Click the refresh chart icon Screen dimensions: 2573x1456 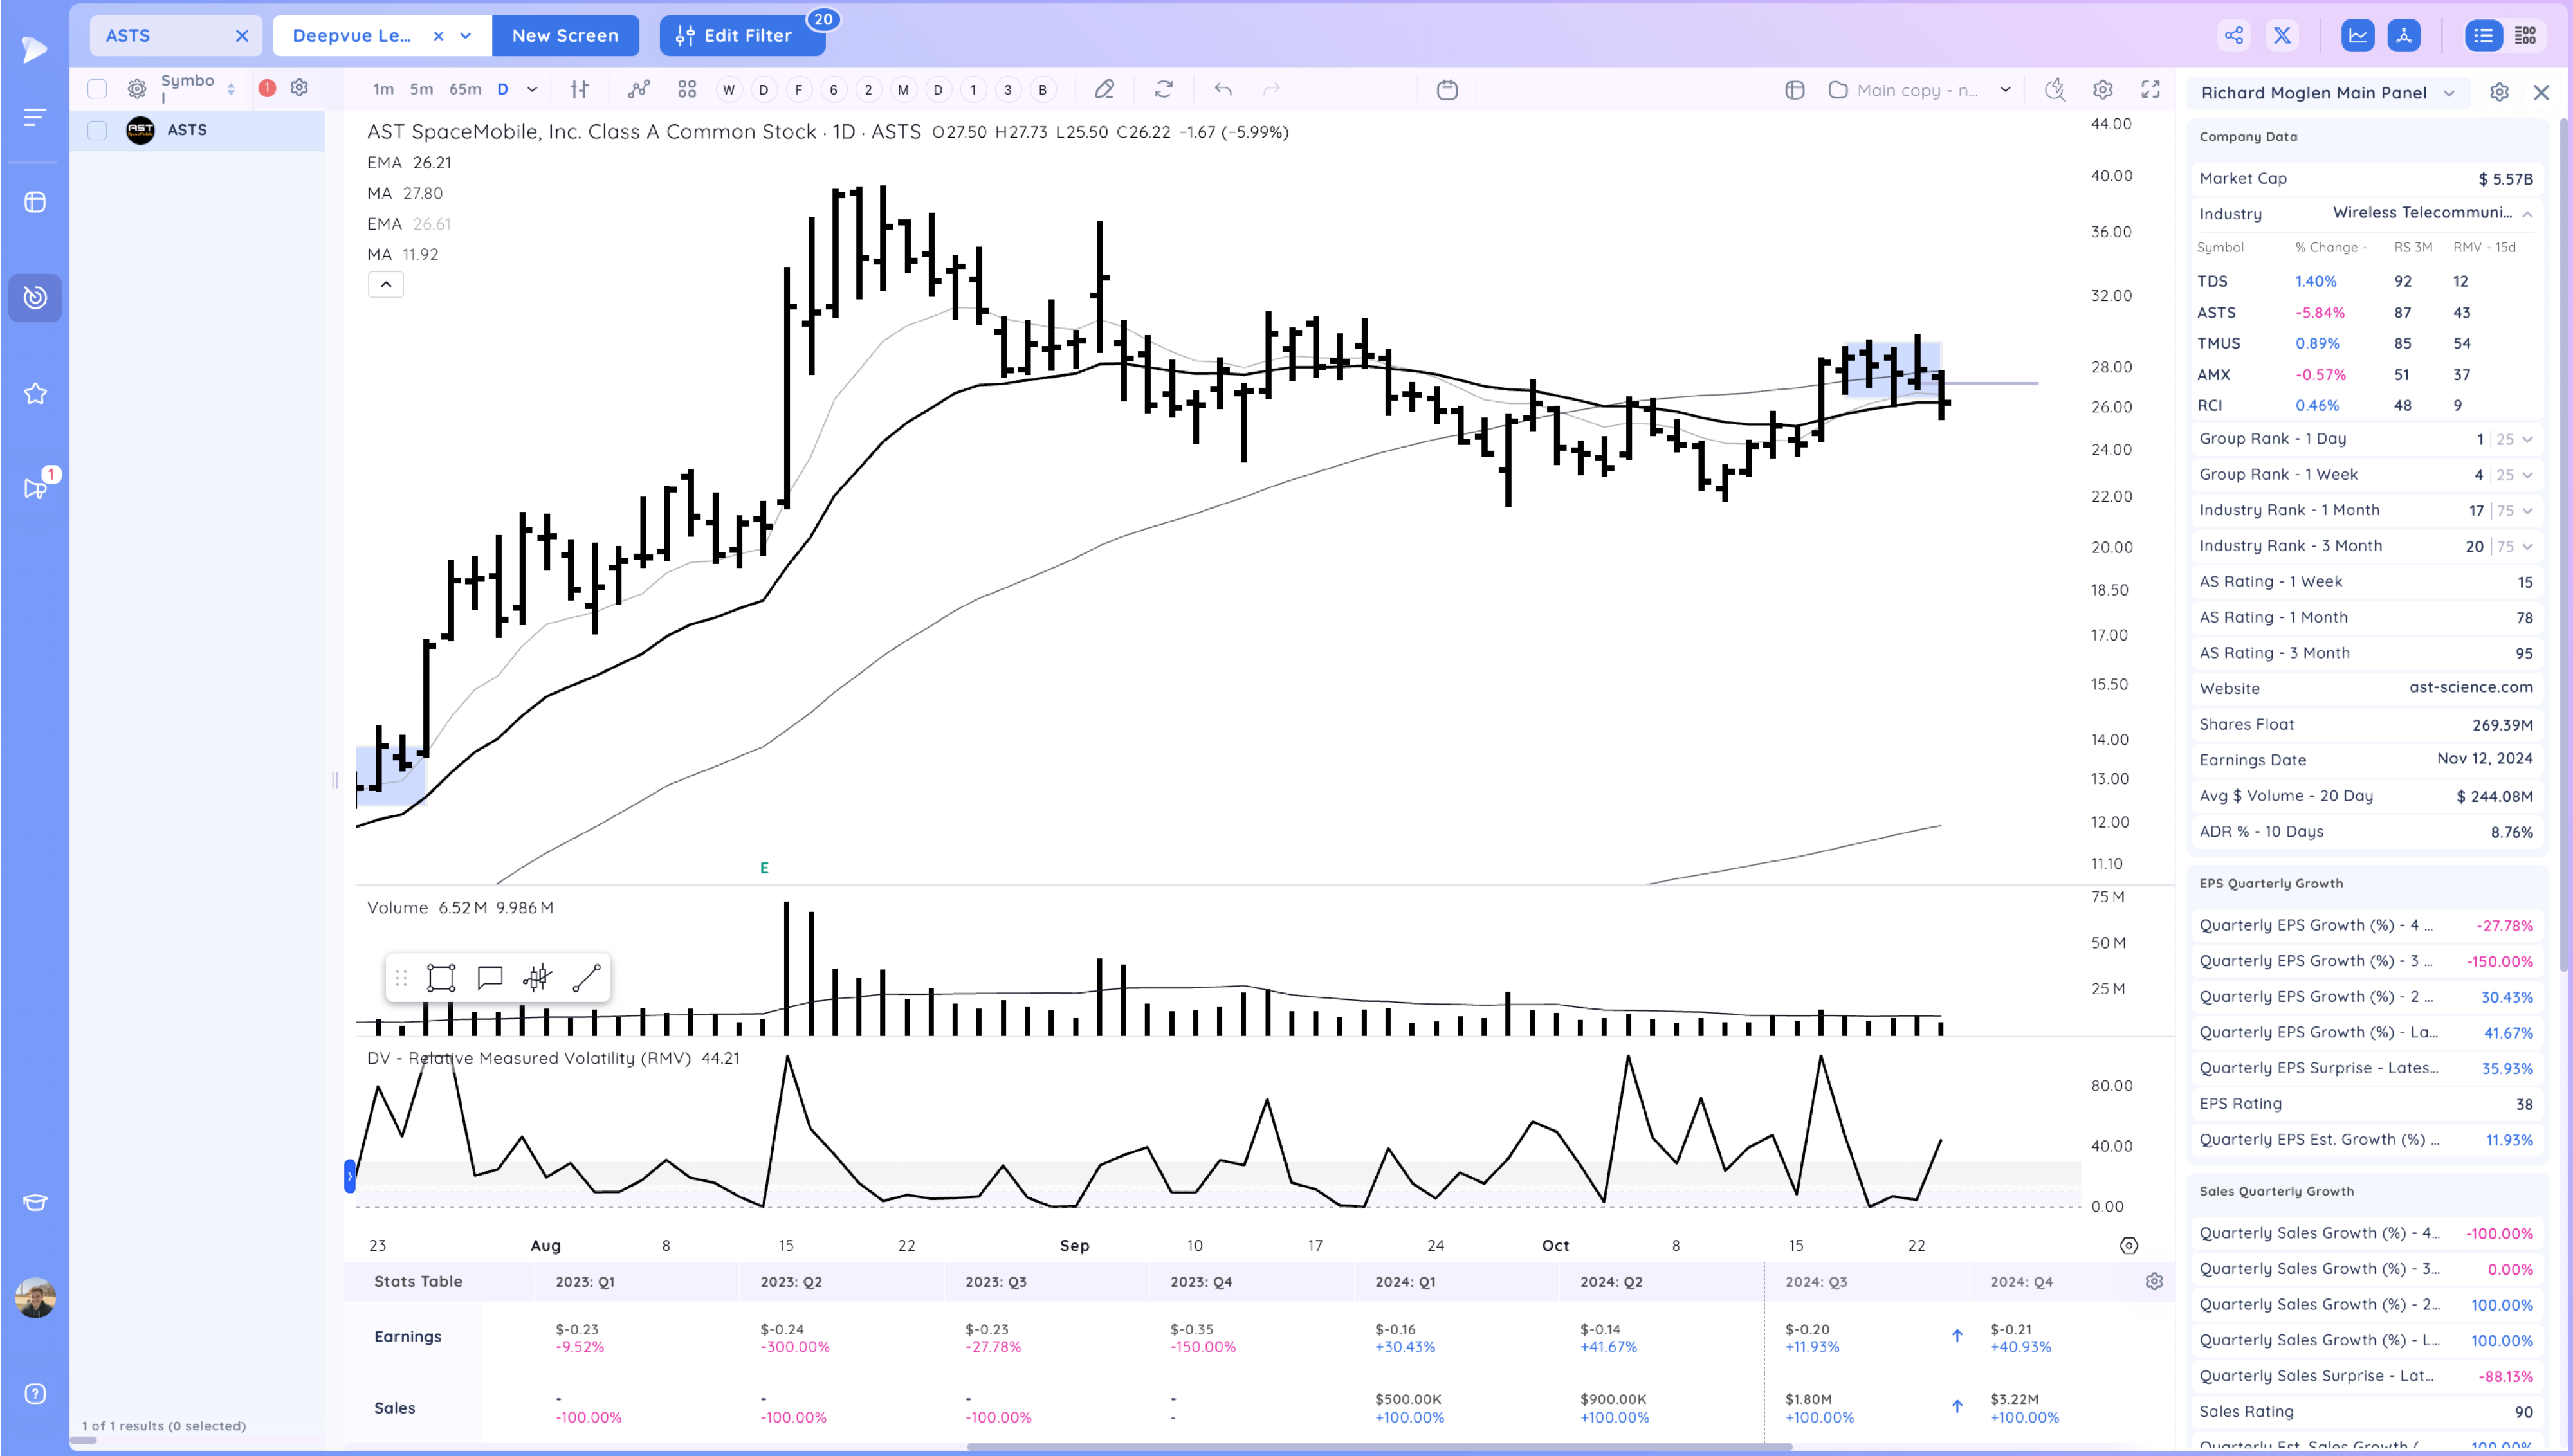1164,89
